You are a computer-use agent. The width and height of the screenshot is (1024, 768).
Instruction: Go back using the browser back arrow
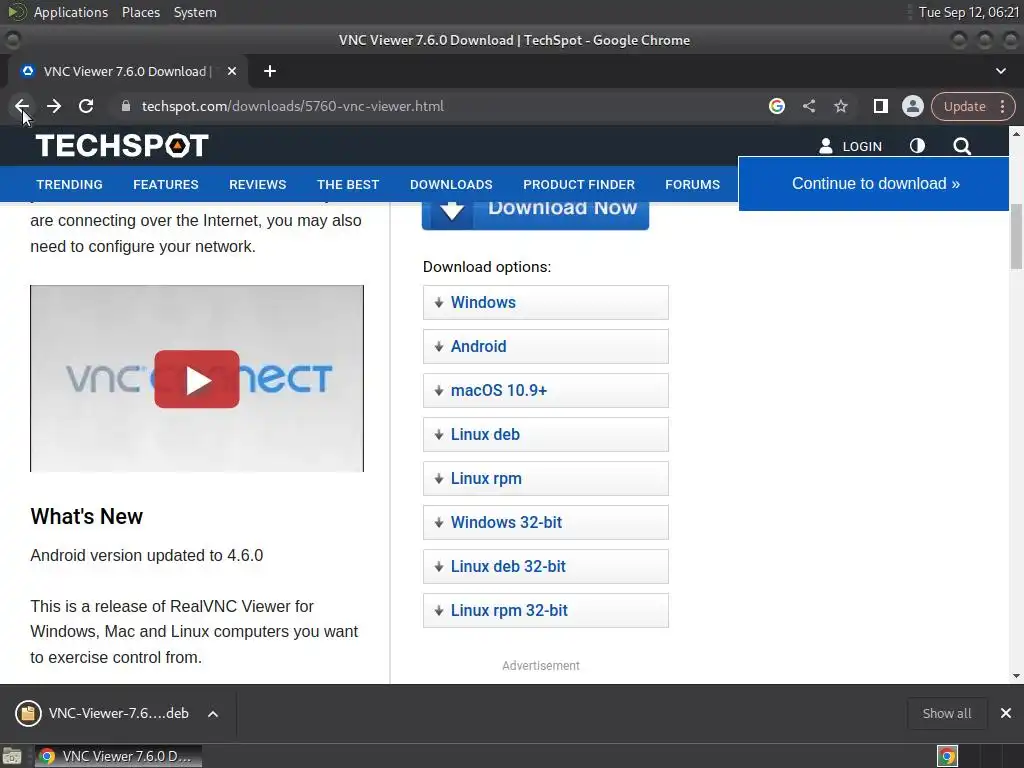pos(22,106)
